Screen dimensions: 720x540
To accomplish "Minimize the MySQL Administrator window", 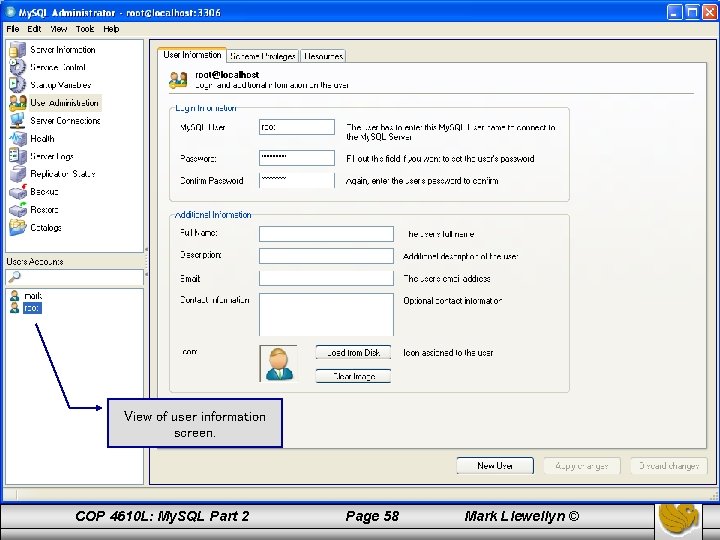I will (x=674, y=12).
